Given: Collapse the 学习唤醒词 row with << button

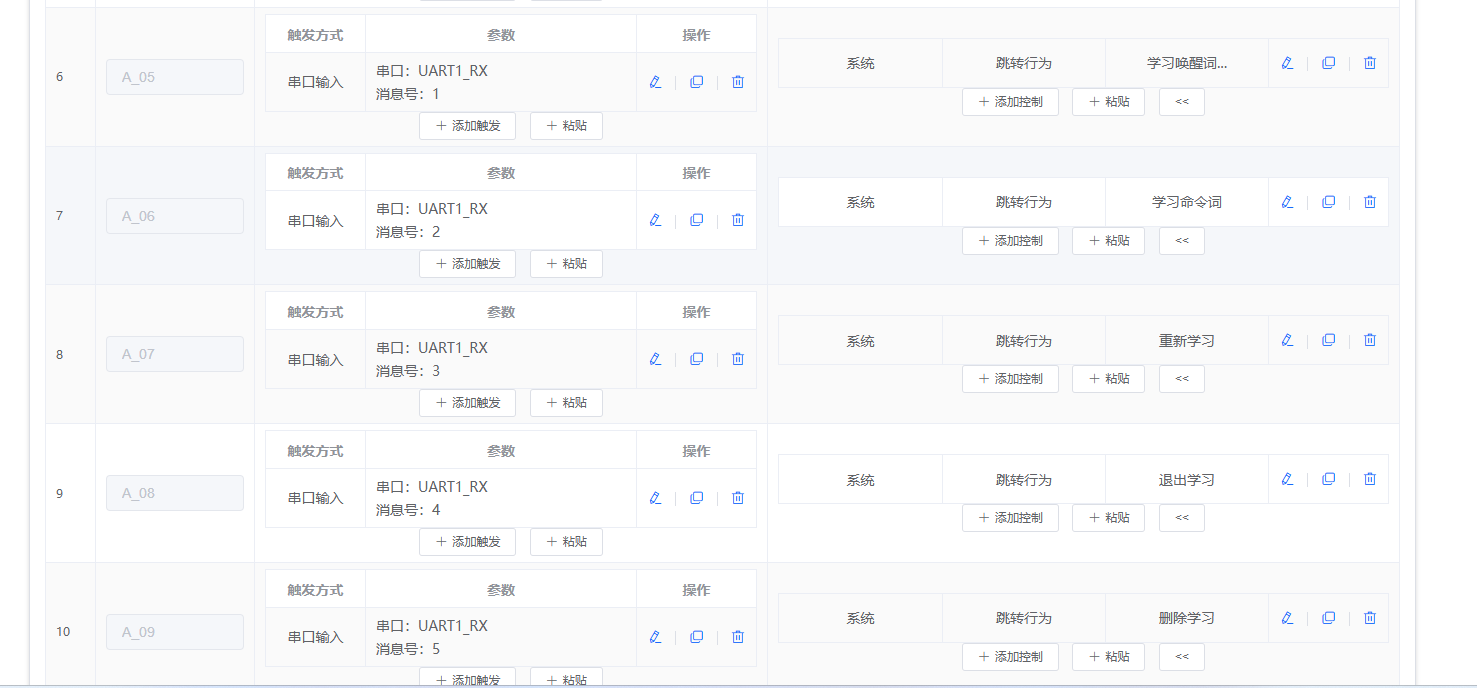Looking at the screenshot, I should tap(1181, 101).
